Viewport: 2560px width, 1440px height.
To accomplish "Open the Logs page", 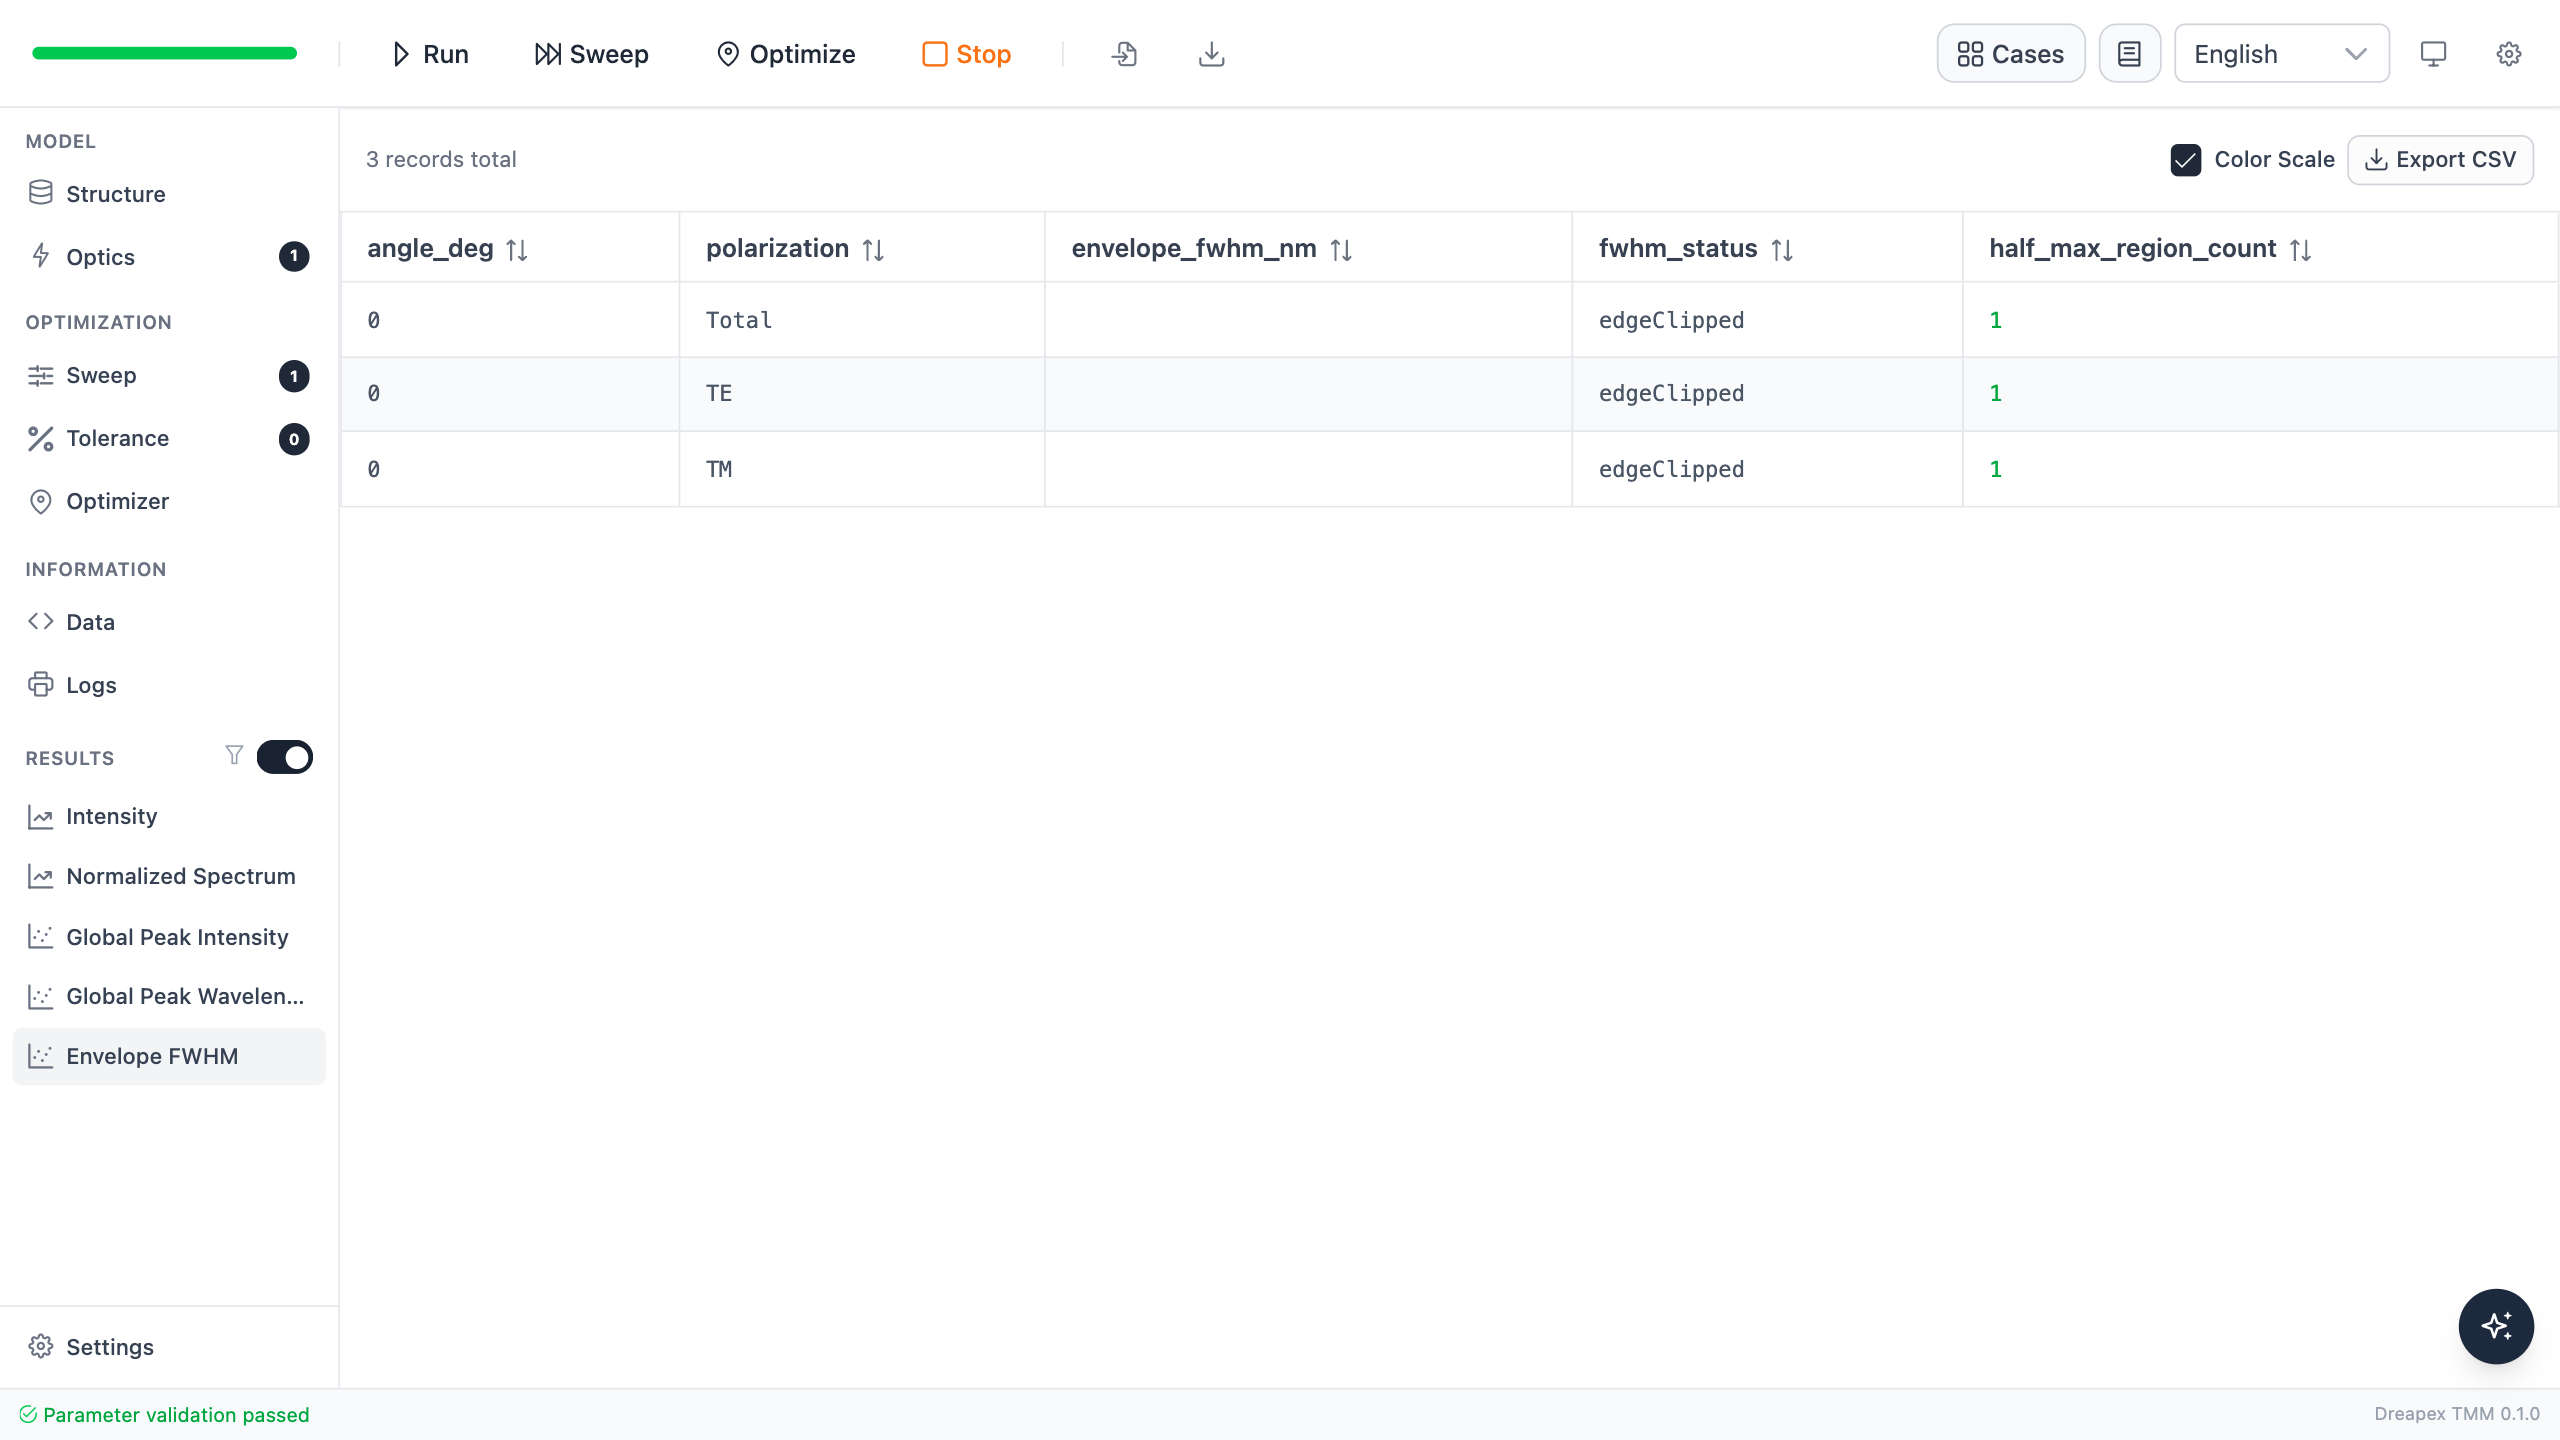I will 168,685.
